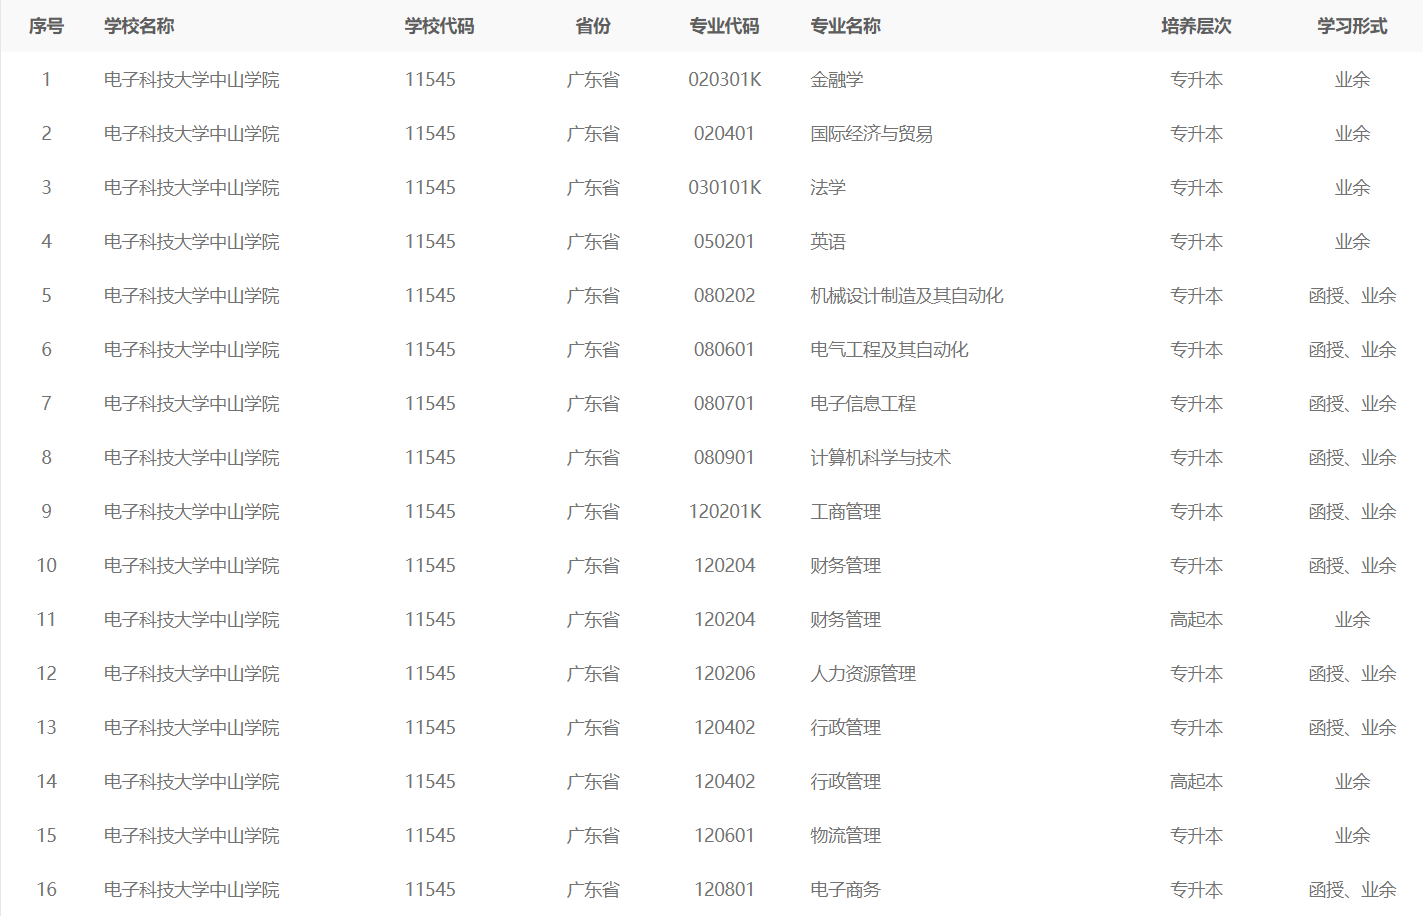Select the 电气工程及其自动化 cell

click(x=889, y=350)
